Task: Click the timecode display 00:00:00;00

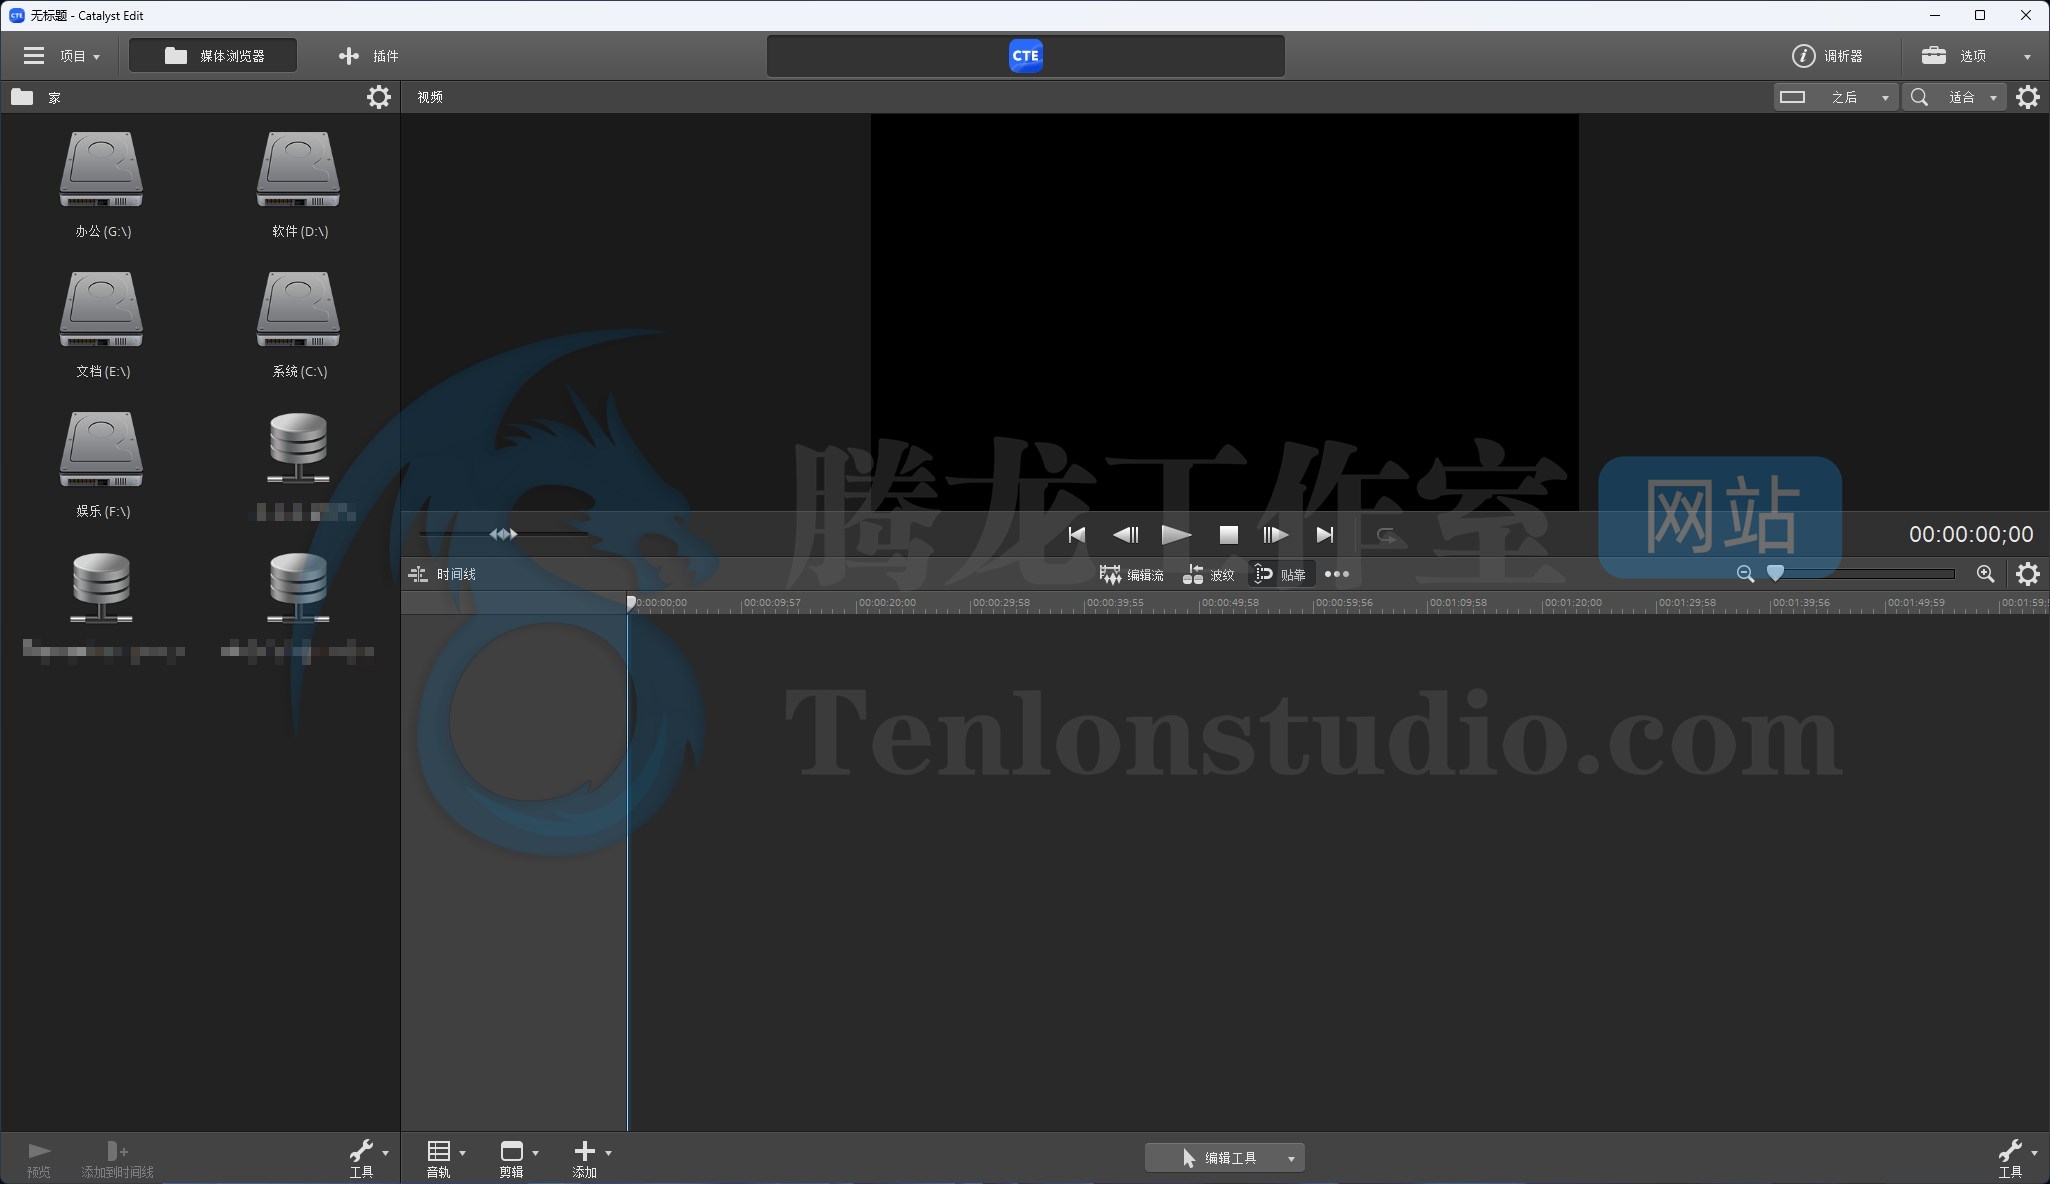Action: [1971, 534]
